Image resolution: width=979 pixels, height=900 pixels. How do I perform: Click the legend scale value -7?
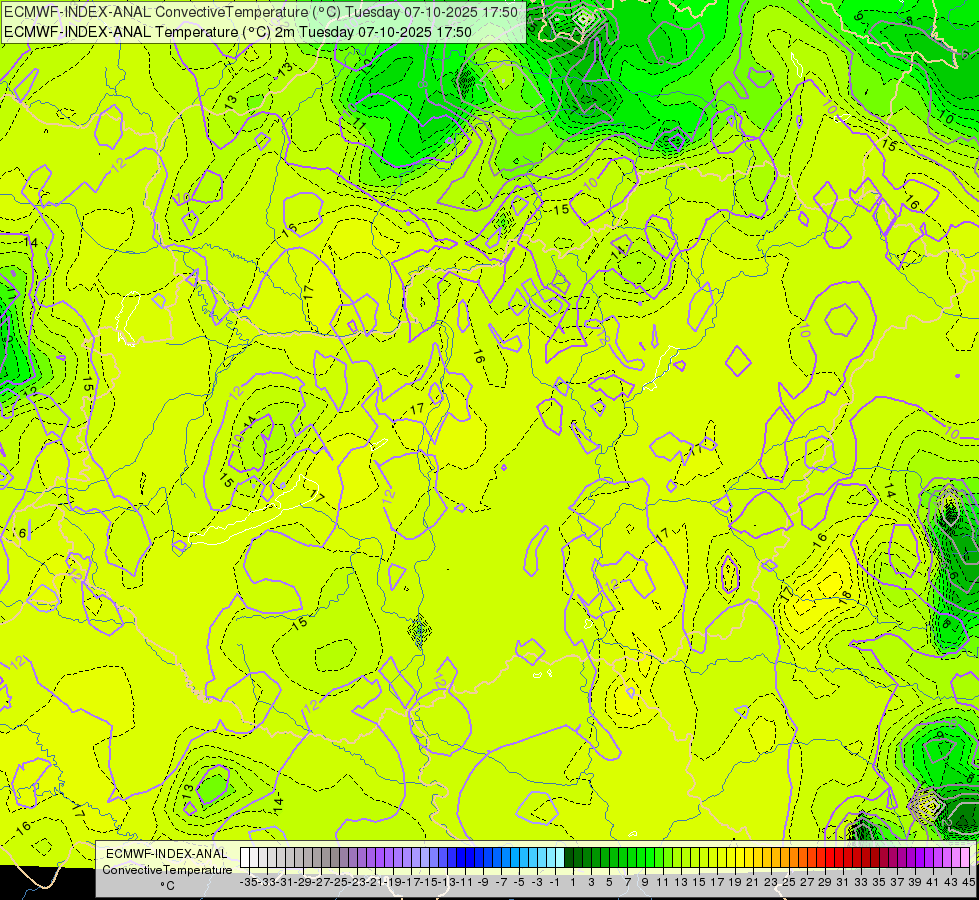click(501, 883)
